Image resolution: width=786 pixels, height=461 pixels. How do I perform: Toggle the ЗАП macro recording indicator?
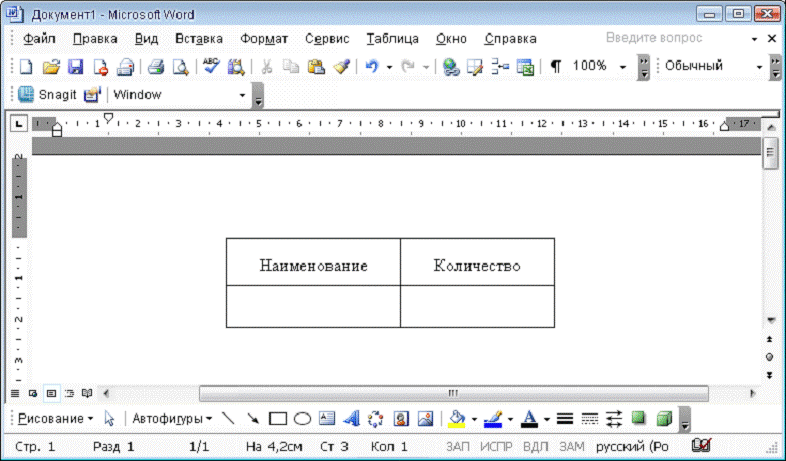[458, 446]
